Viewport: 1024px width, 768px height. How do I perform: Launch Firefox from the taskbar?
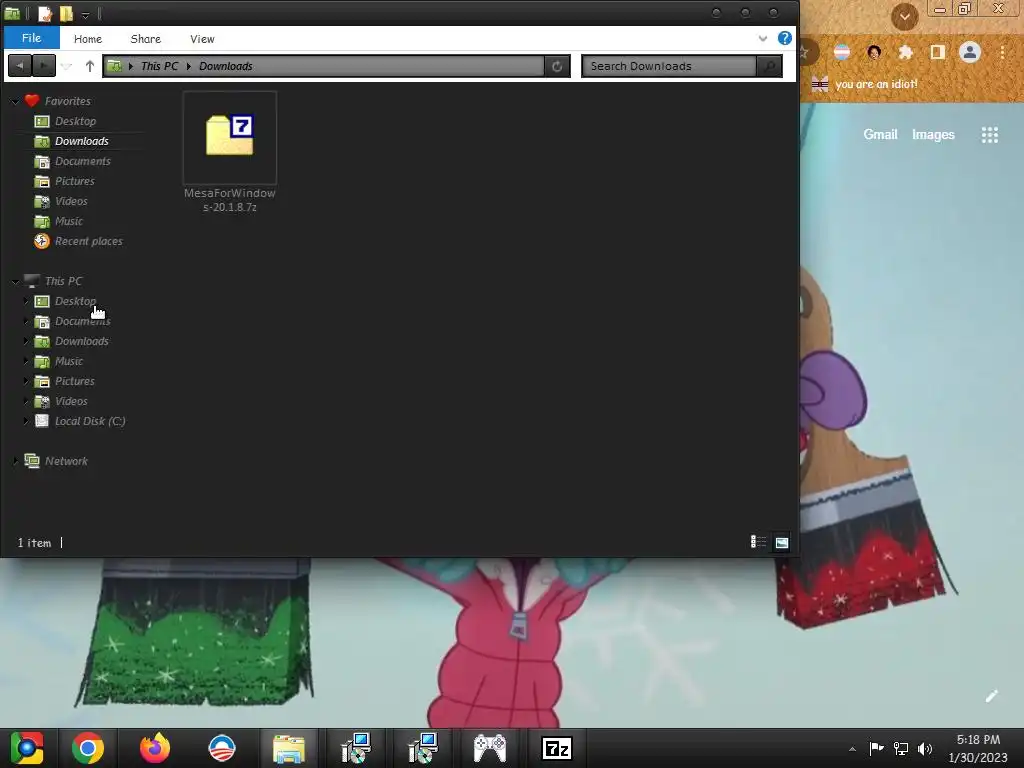(155, 748)
